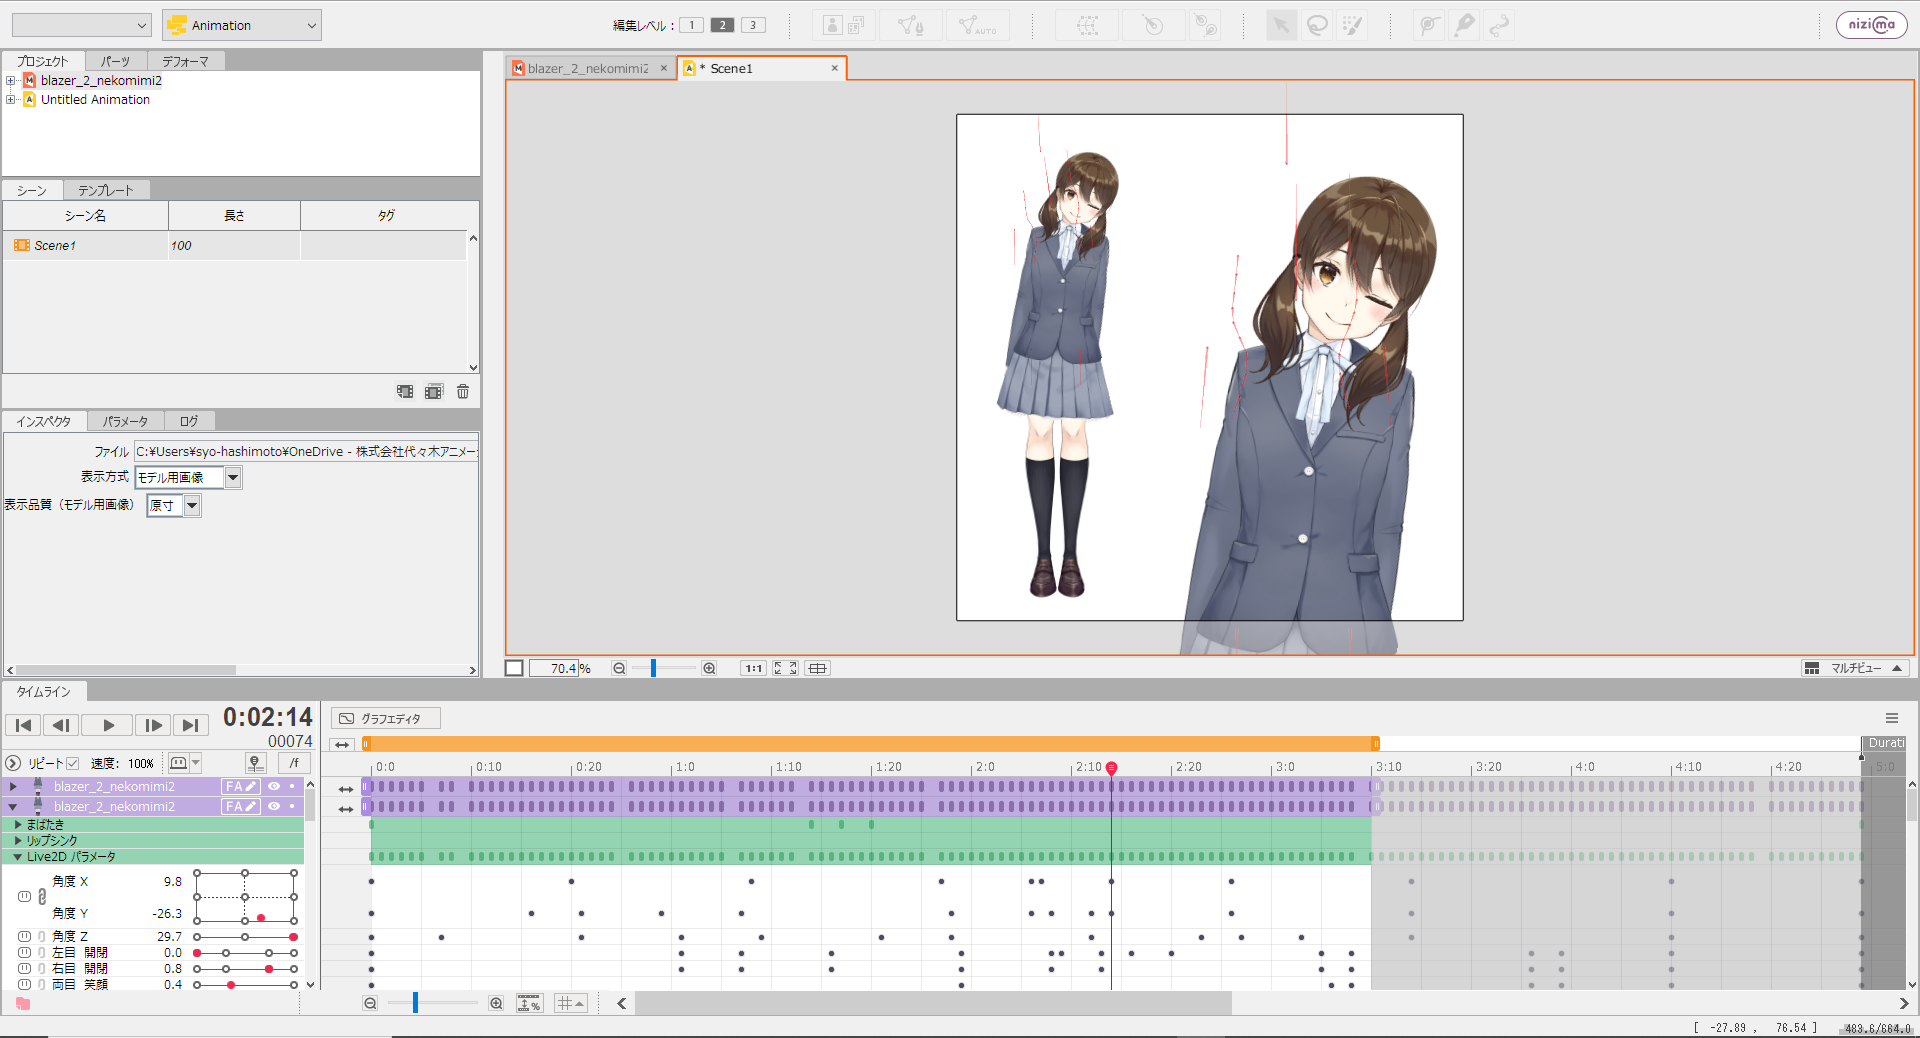
Task: Set edit level to 3
Action: tap(753, 25)
